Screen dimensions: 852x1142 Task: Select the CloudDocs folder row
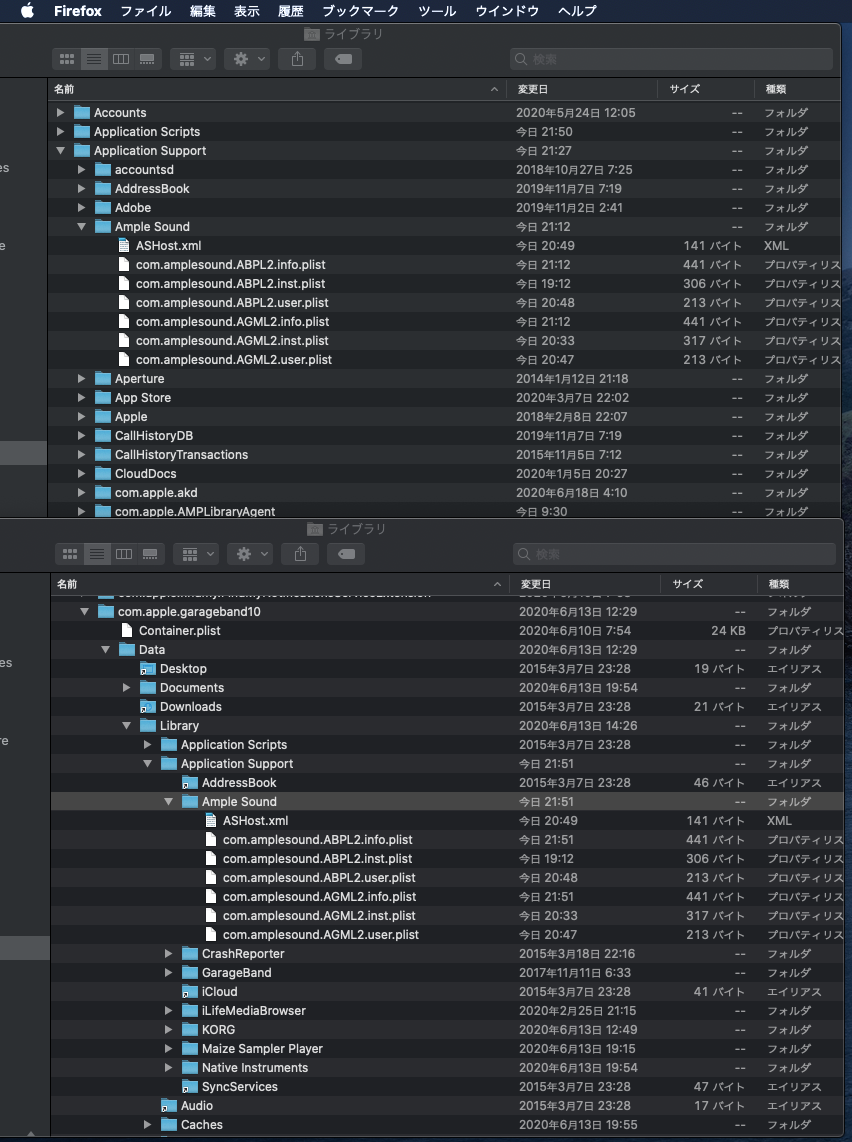[444, 473]
